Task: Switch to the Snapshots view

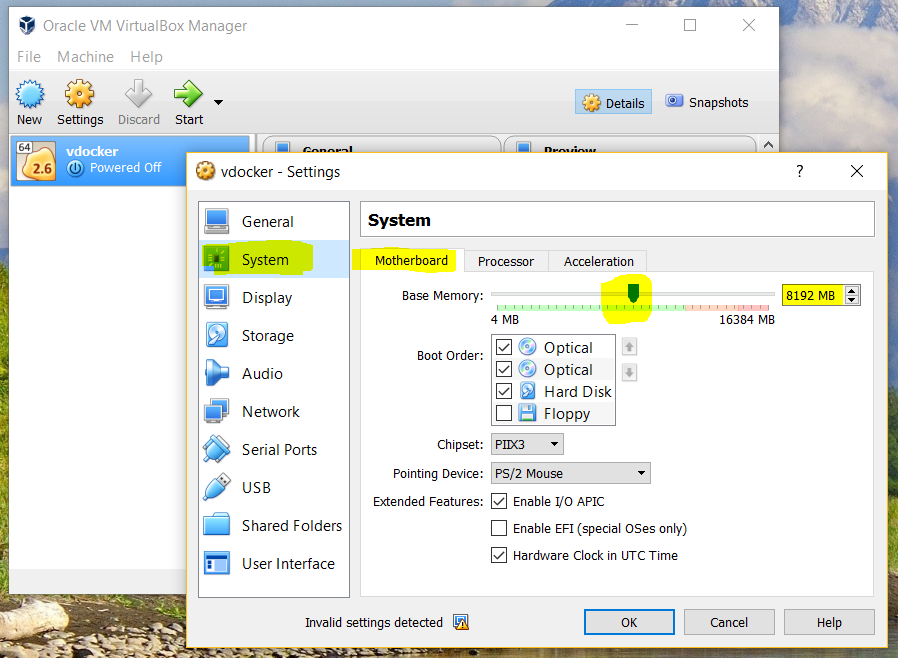Action: click(707, 103)
